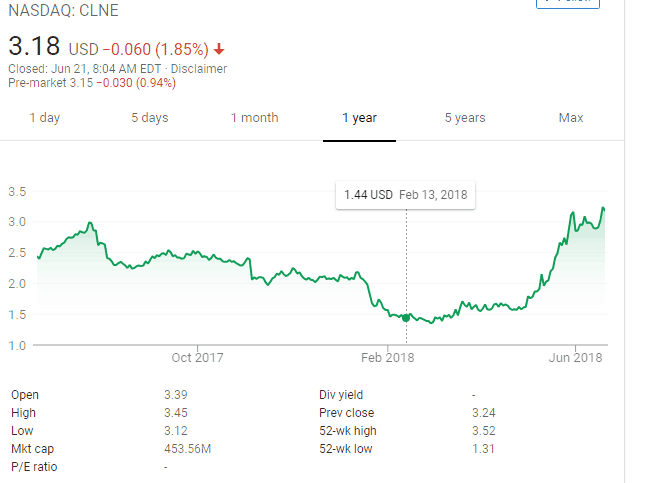This screenshot has width=661, height=483.
Task: Click the partially visible Follow button
Action: [569, 3]
